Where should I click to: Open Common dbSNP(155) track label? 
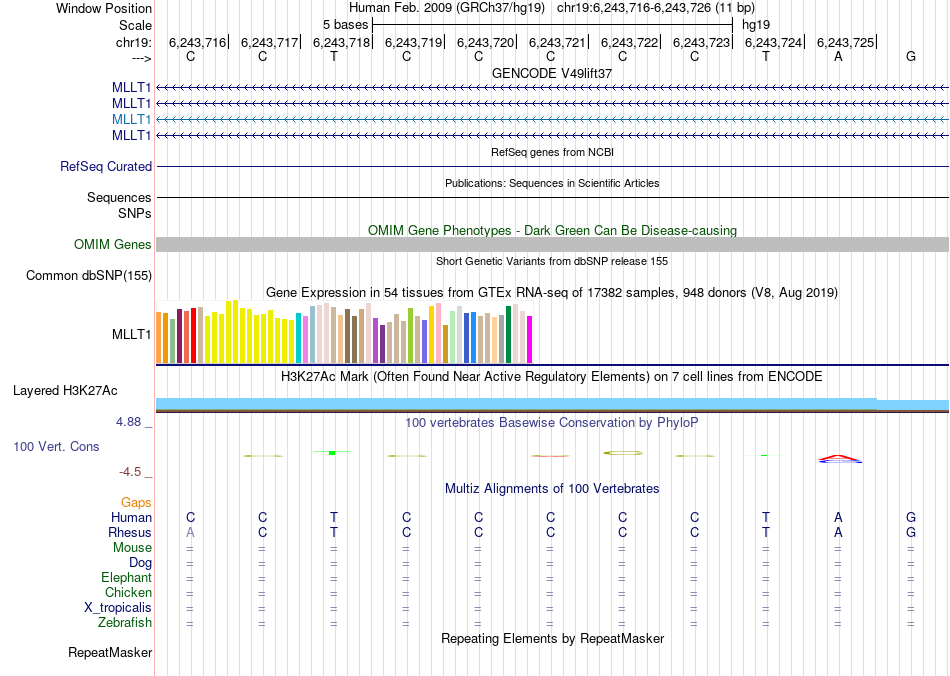89,276
